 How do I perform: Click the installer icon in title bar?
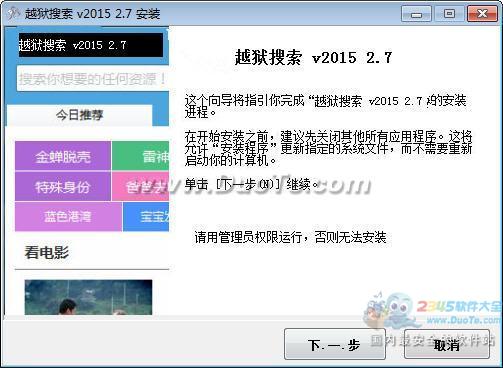click(x=14, y=13)
